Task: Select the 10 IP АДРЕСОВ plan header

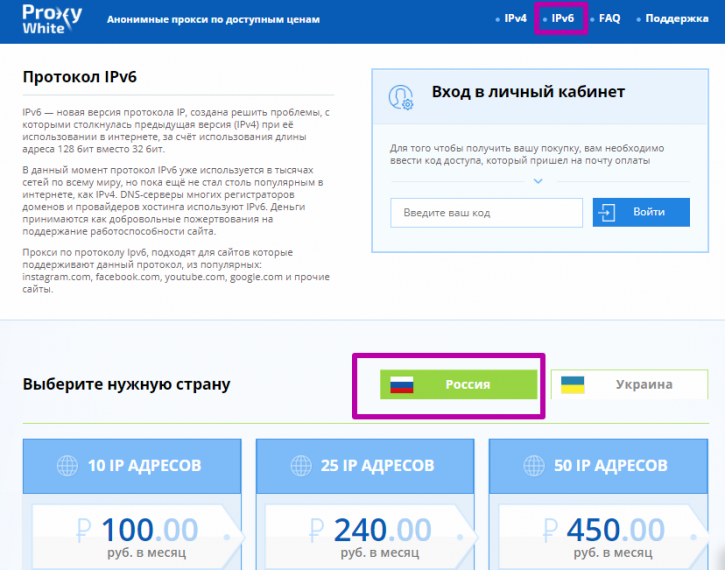Action: click(132, 466)
